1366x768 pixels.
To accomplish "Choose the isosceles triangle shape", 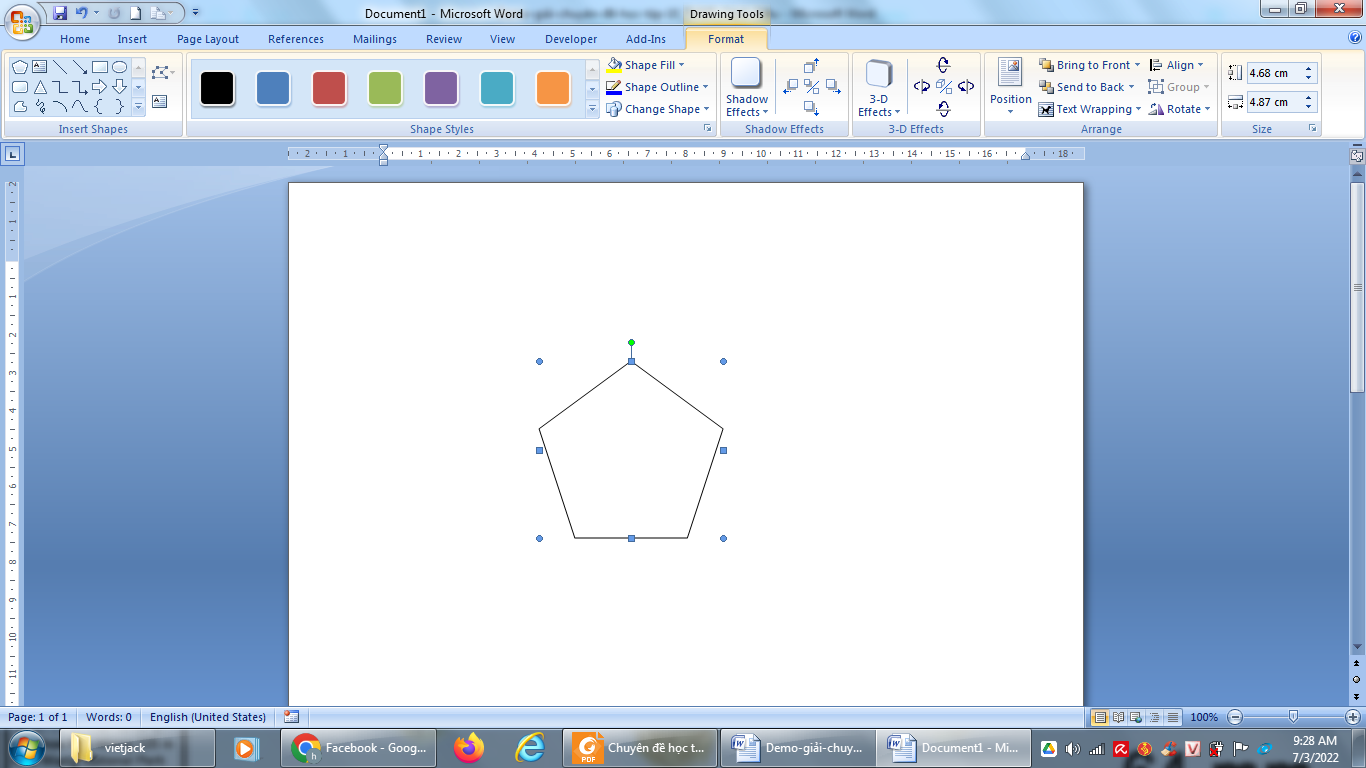I will [39, 87].
